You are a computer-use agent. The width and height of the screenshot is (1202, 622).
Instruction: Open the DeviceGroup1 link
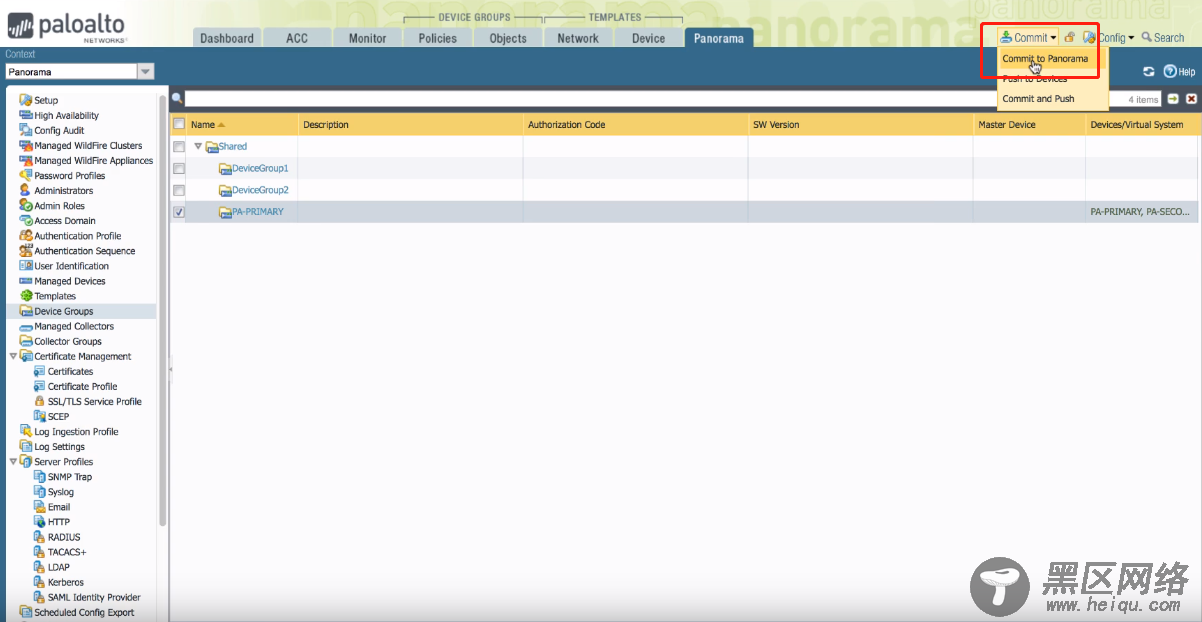pos(260,168)
